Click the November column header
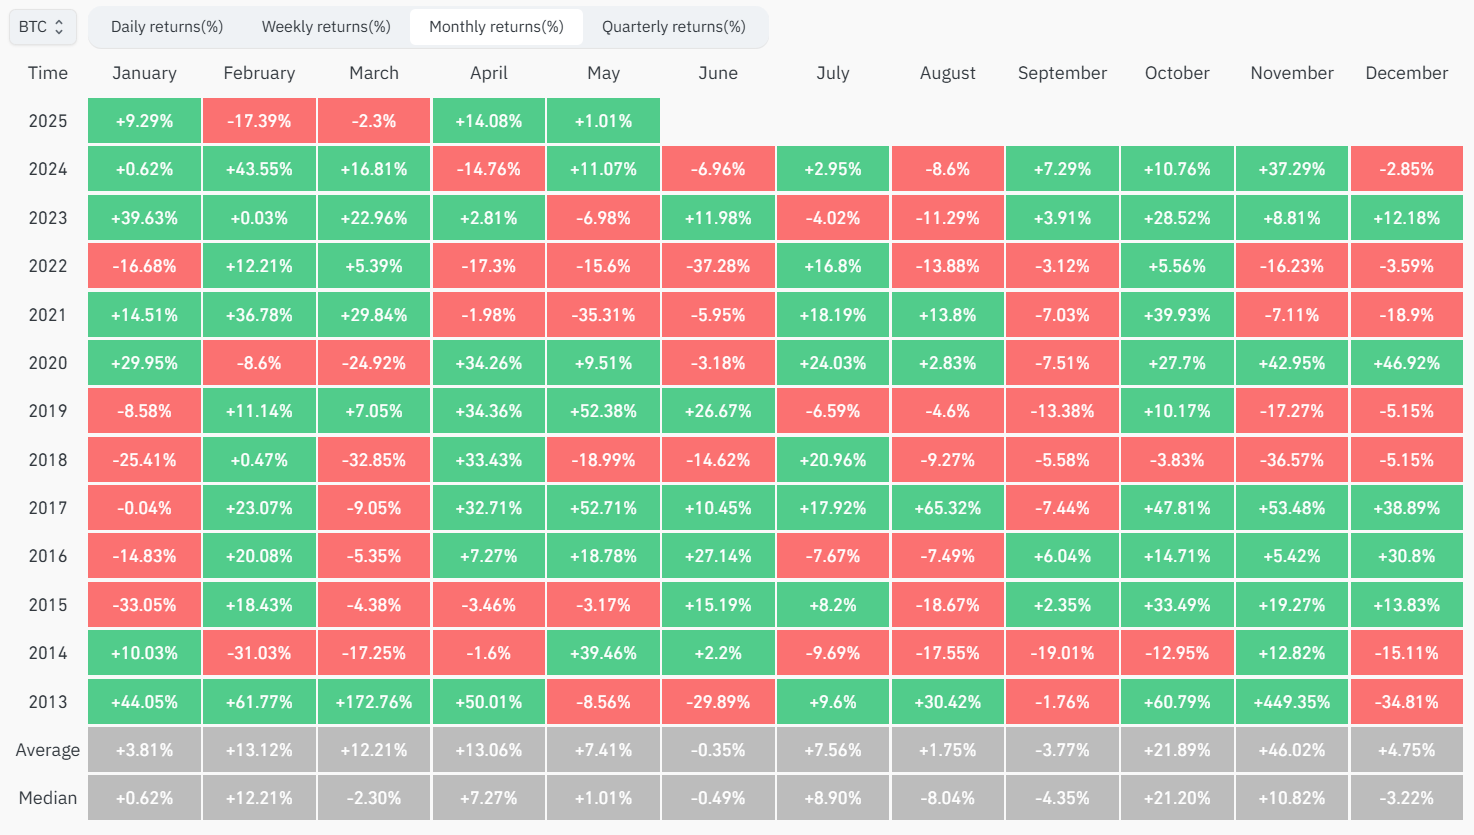Screen dimensions: 1474x835 1292,73
